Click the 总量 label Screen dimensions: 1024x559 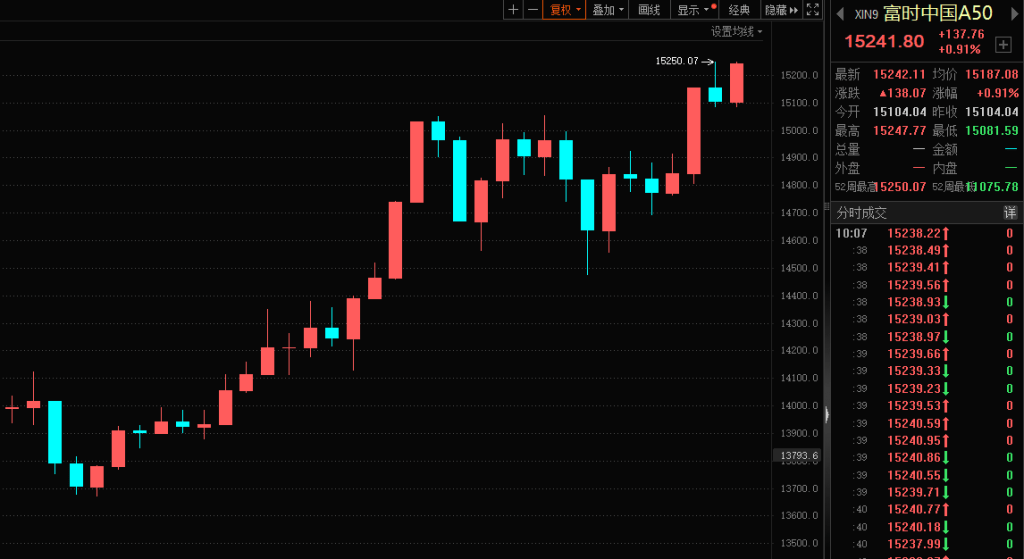(x=848, y=150)
